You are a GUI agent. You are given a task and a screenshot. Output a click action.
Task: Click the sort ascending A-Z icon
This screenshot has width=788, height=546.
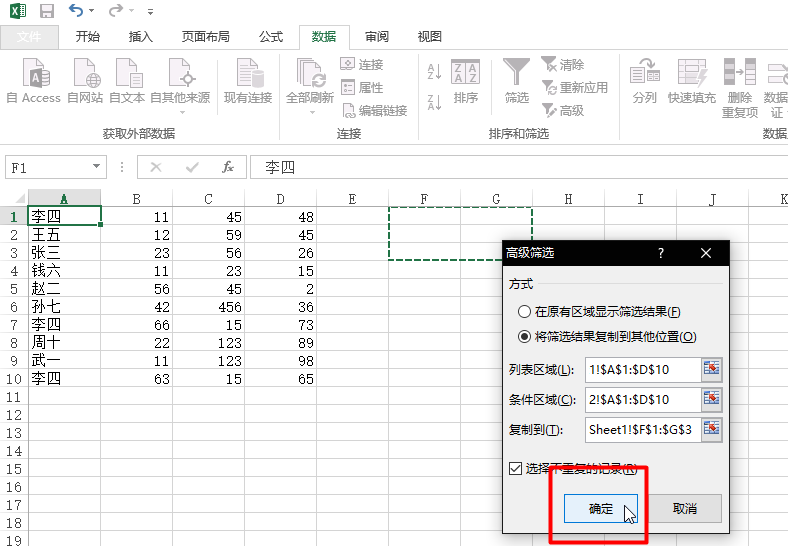coord(434,71)
